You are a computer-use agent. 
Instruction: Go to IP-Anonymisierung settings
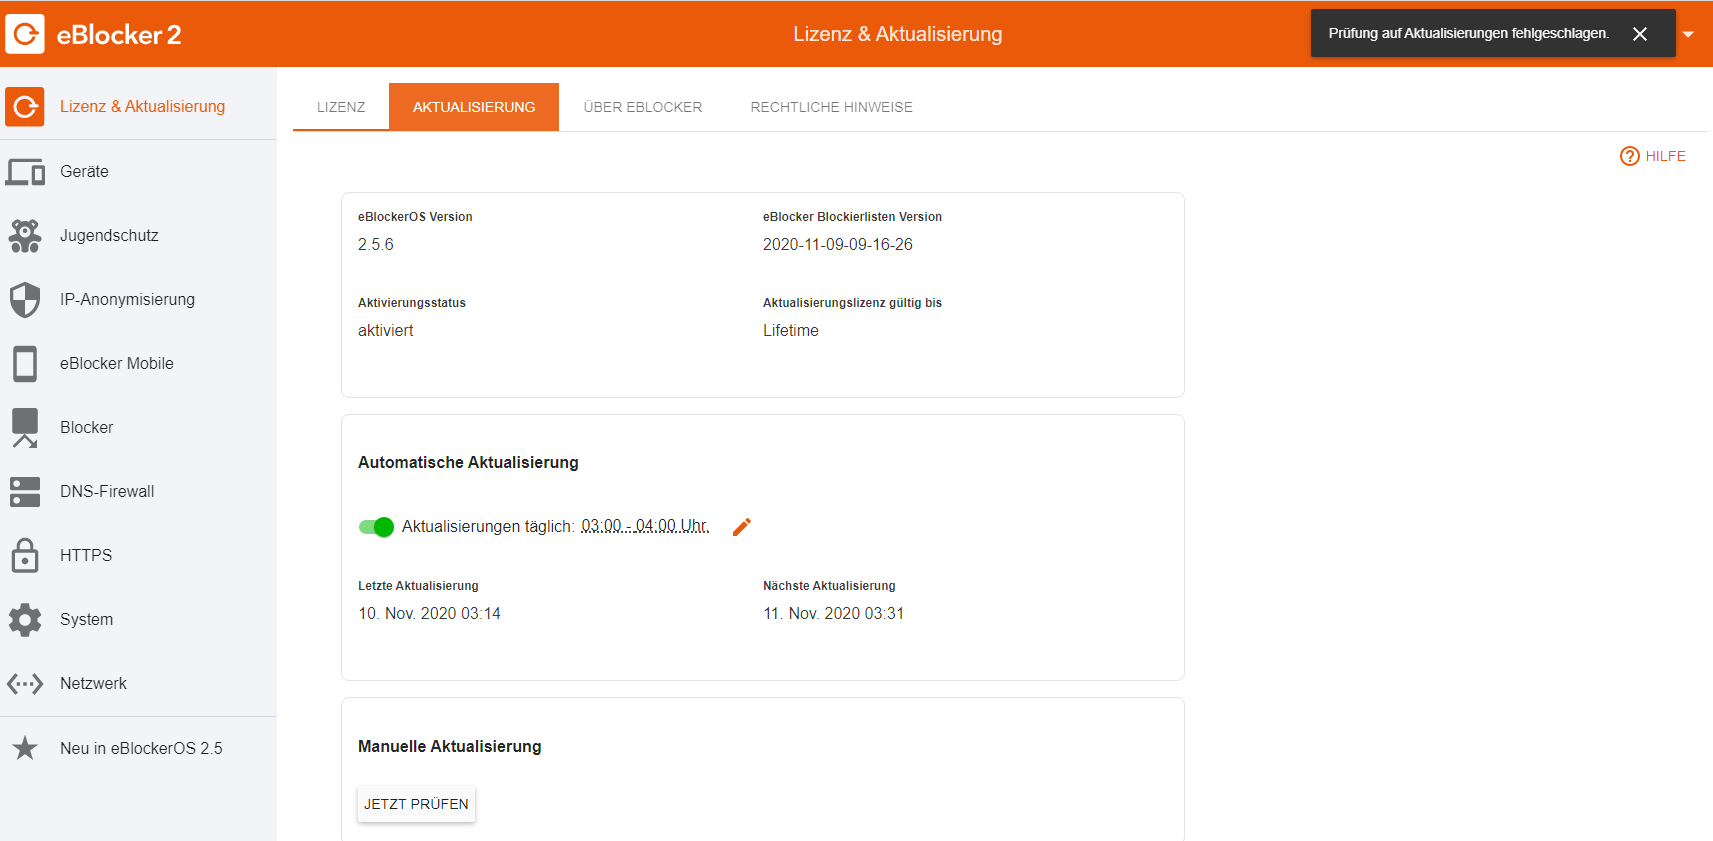(138, 300)
